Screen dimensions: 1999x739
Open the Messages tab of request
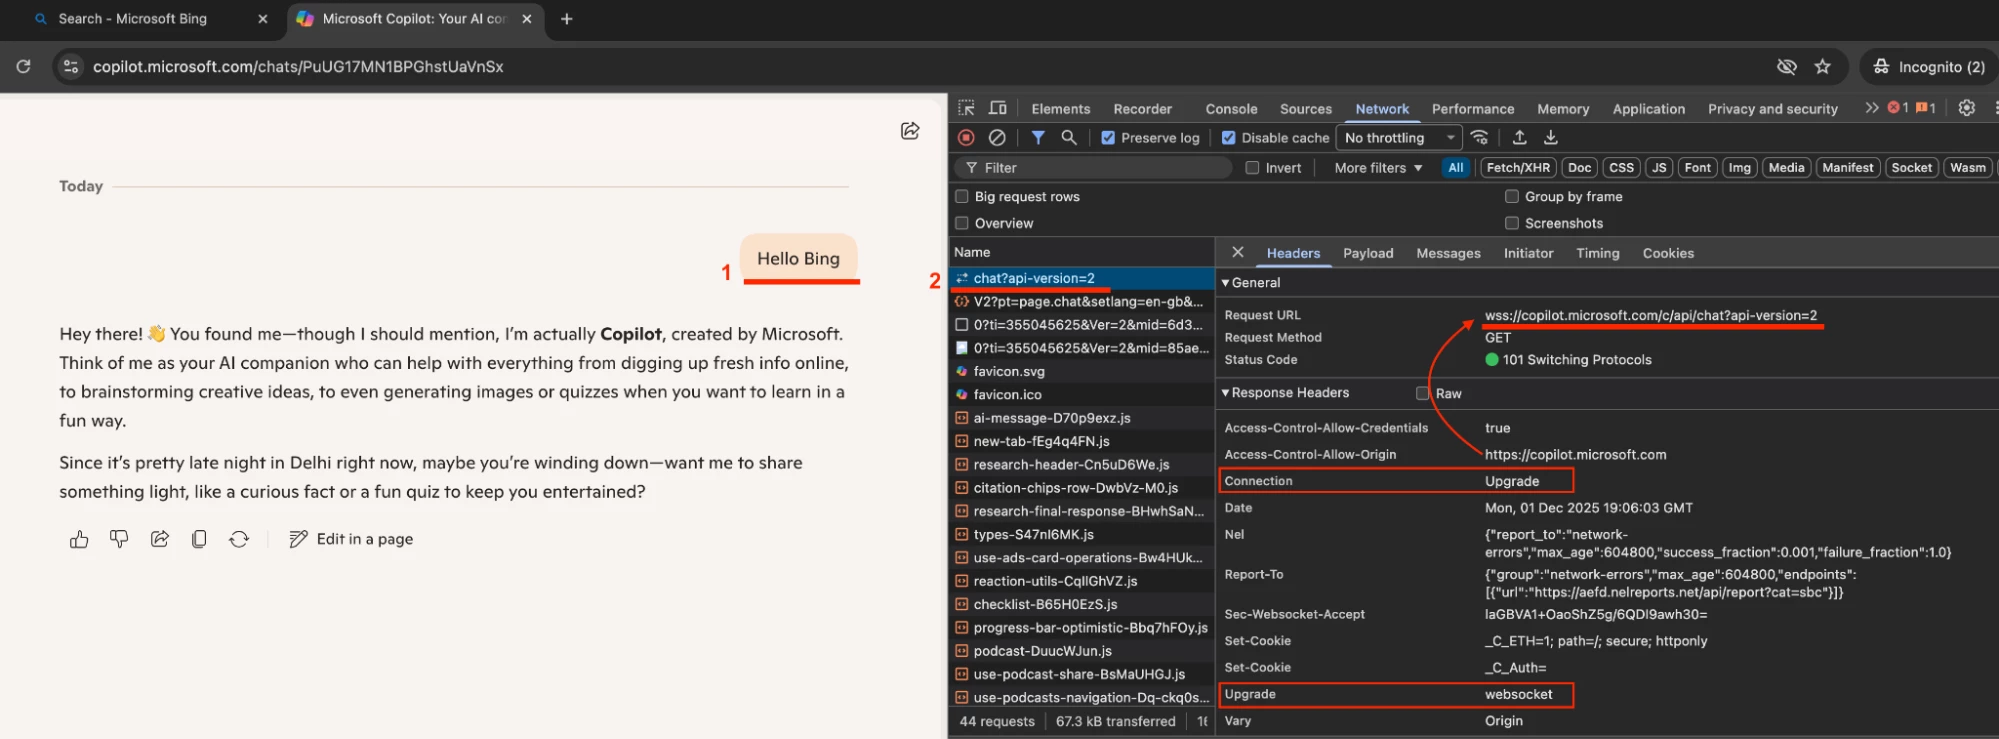(1448, 253)
